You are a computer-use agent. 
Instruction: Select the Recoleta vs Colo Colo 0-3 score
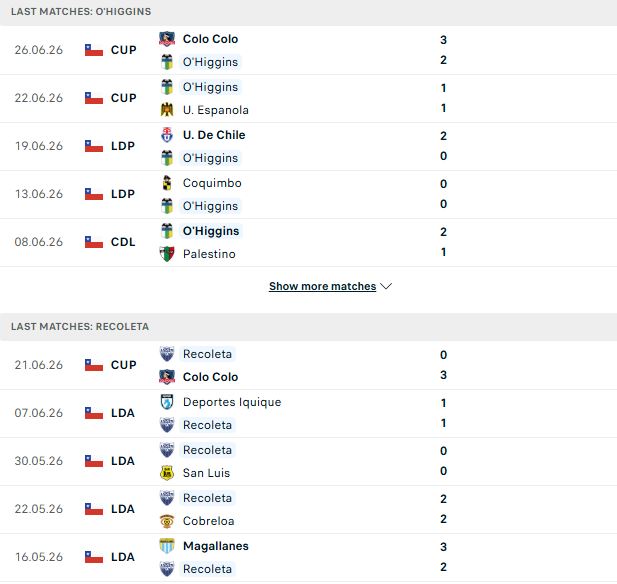click(x=443, y=365)
